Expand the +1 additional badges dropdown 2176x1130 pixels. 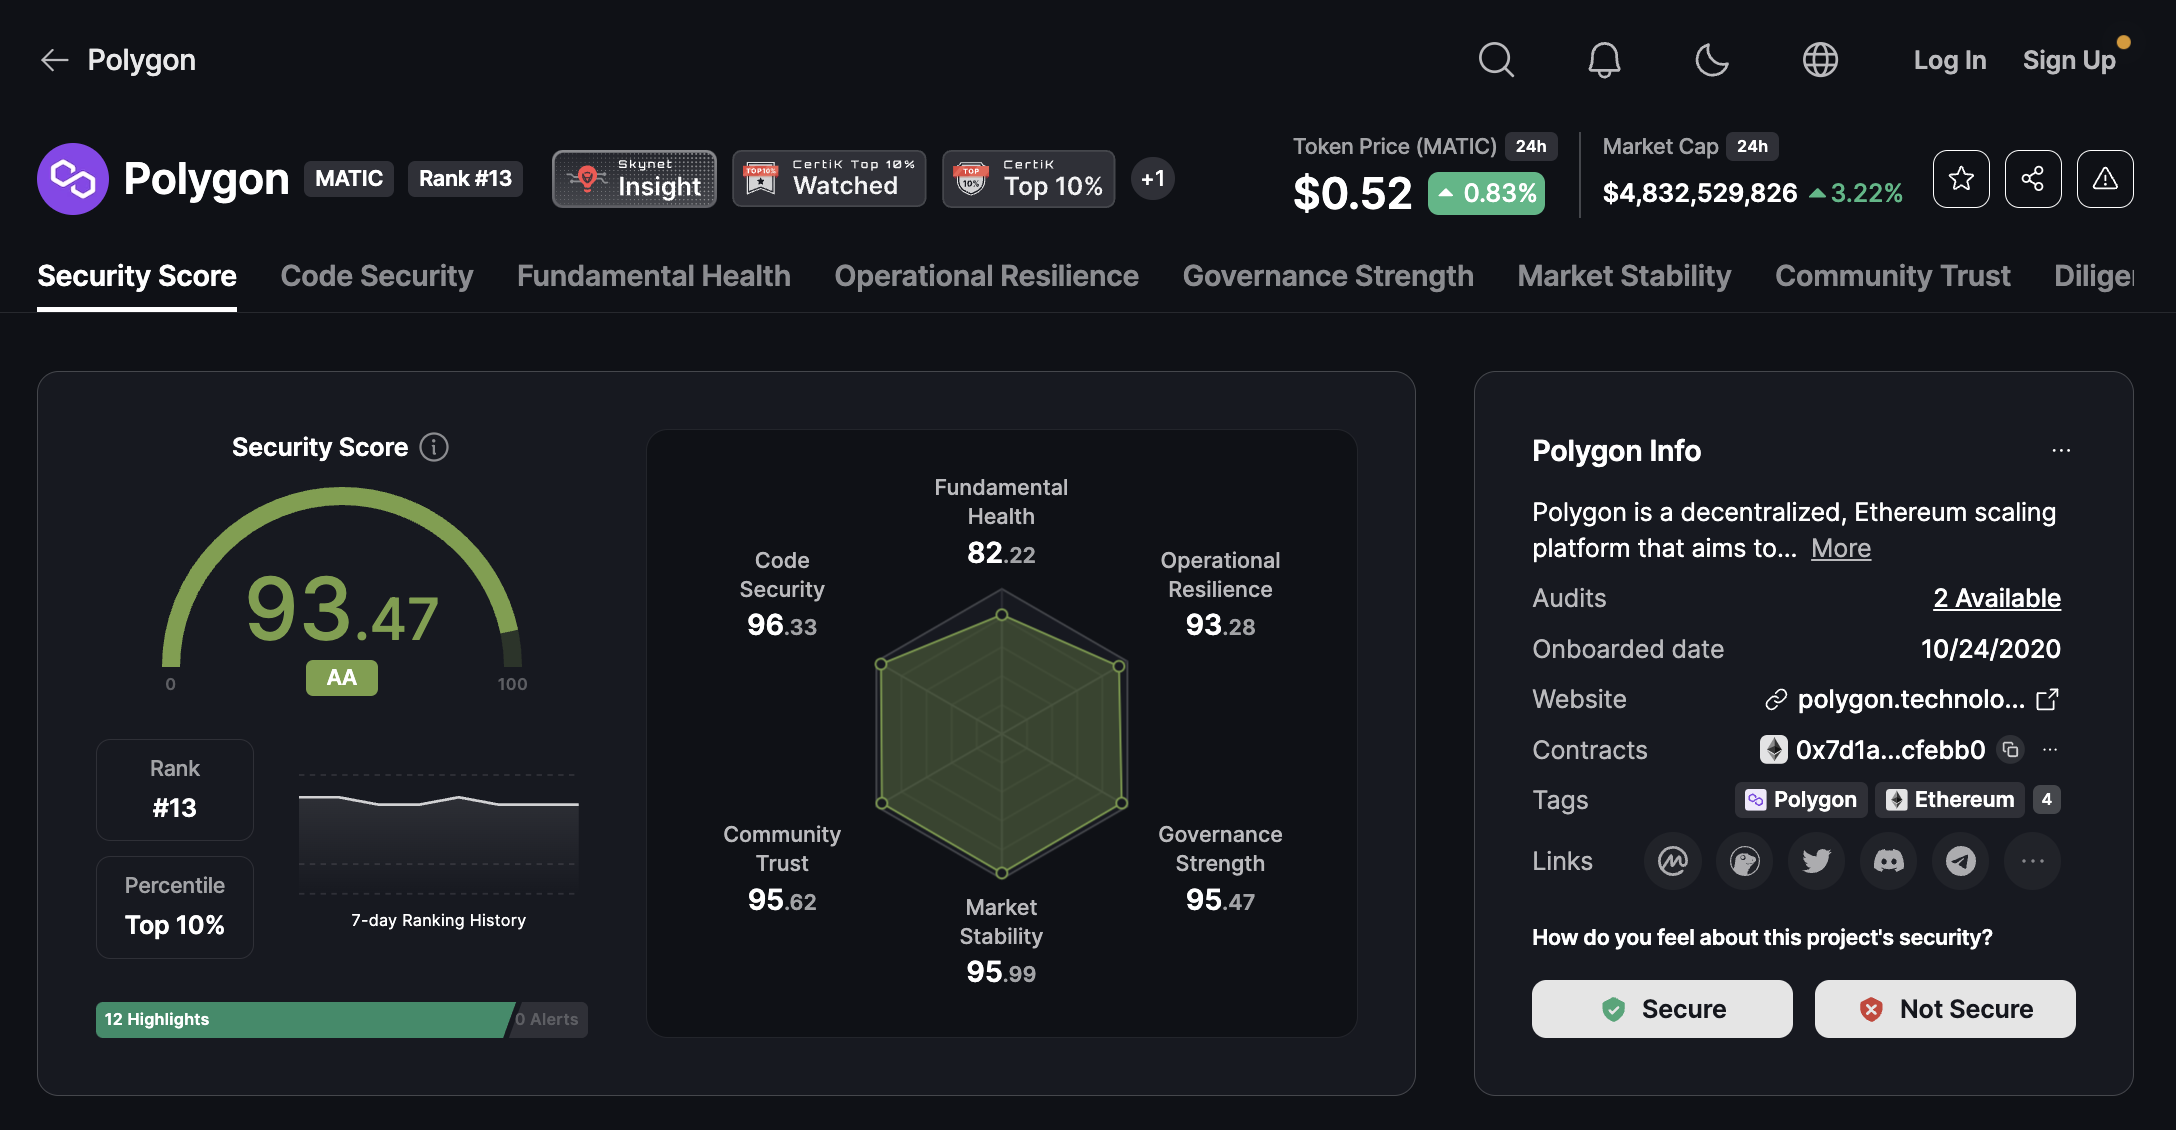(x=1151, y=177)
